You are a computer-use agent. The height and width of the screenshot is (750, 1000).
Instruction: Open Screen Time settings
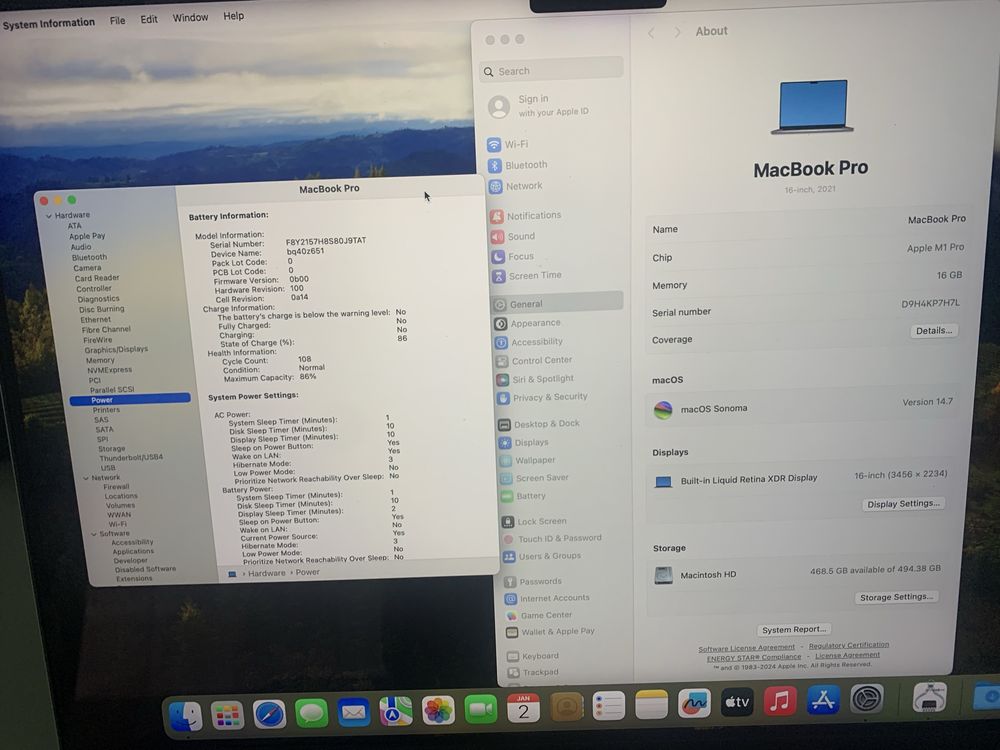point(527,276)
